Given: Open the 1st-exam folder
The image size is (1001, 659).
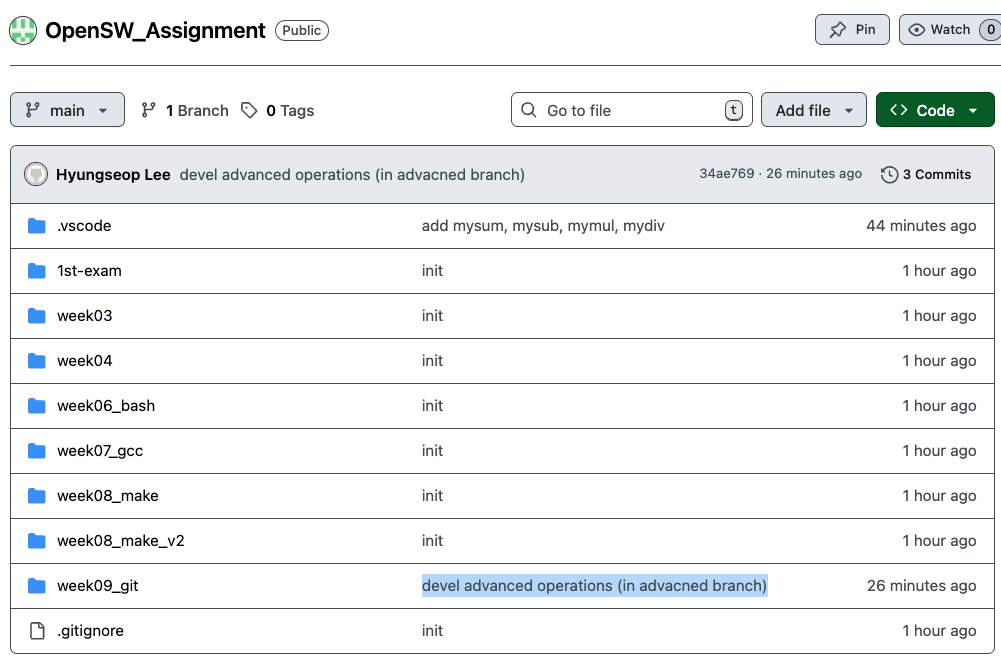Looking at the screenshot, I should pyautogui.click(x=89, y=271).
